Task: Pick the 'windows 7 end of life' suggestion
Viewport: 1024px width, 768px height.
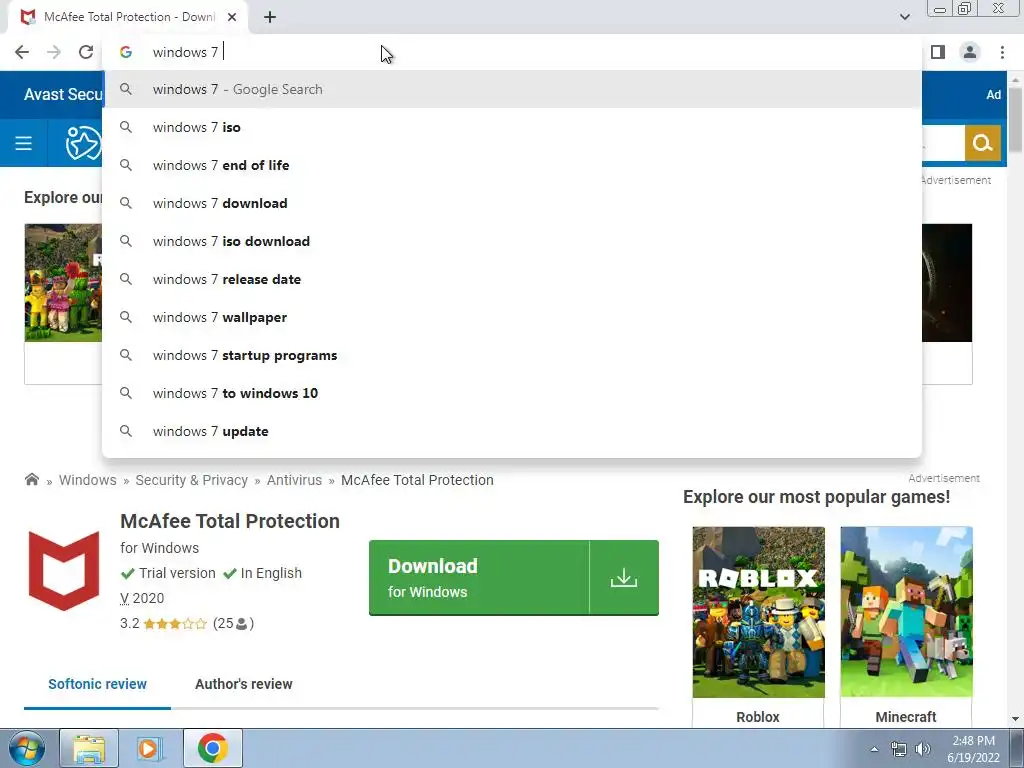Action: tap(512, 165)
